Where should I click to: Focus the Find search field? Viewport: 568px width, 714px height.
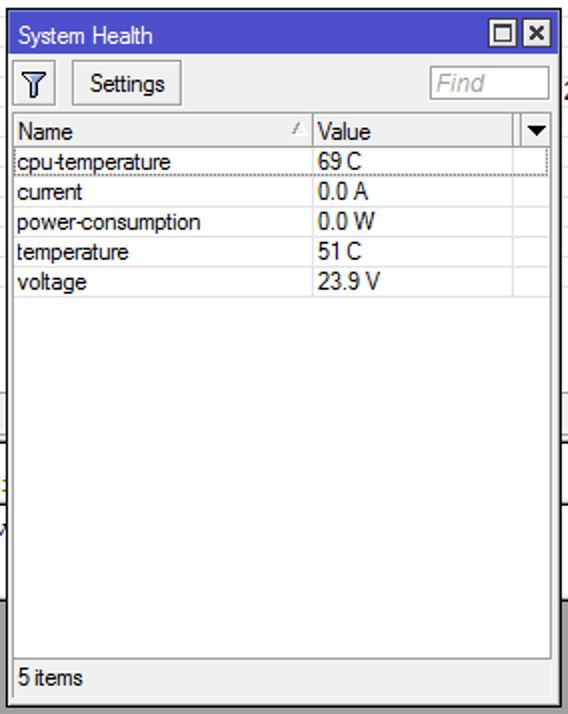(489, 83)
